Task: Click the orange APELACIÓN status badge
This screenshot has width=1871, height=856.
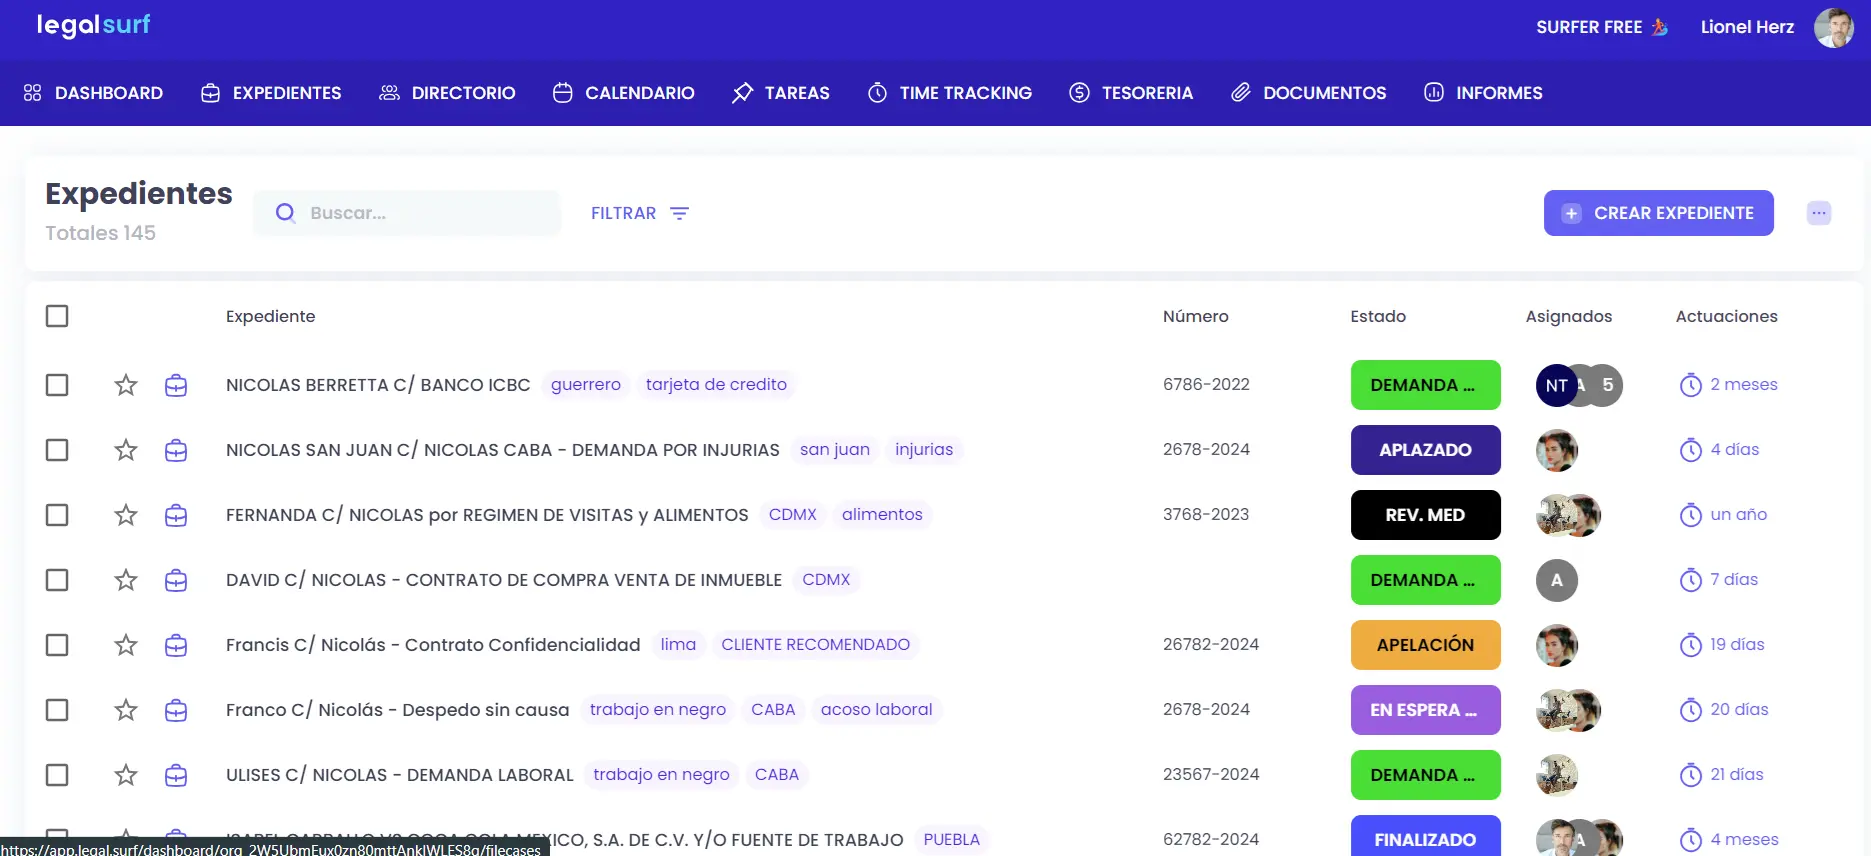Action: (x=1424, y=645)
